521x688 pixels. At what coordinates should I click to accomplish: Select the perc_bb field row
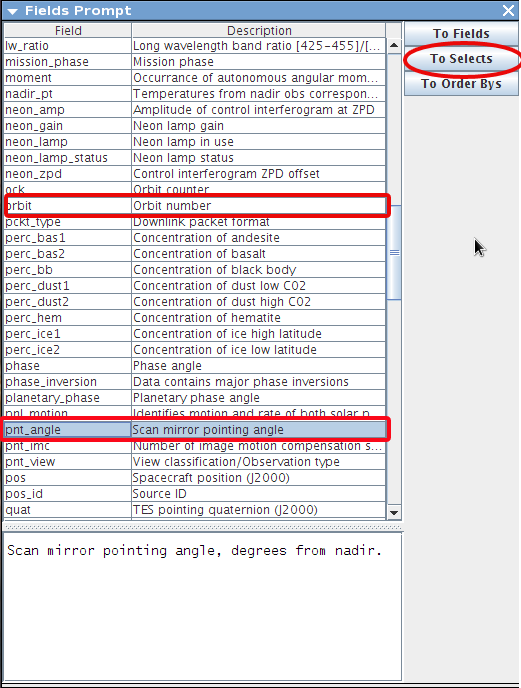point(195,270)
